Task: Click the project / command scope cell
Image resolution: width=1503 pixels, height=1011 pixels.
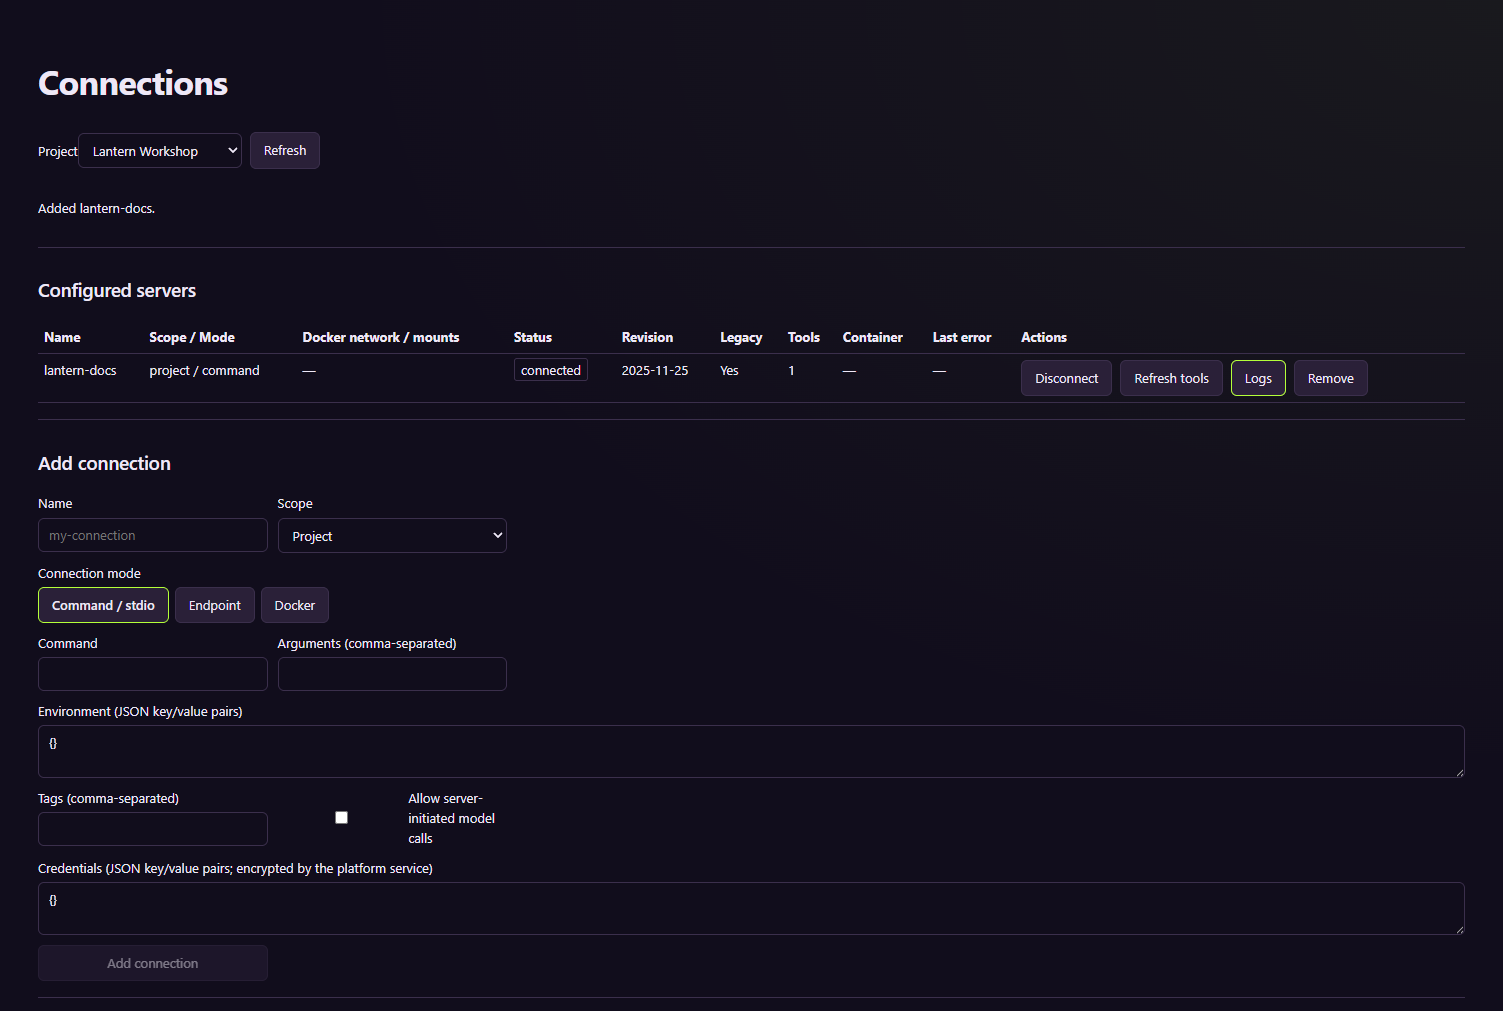Action: (204, 370)
